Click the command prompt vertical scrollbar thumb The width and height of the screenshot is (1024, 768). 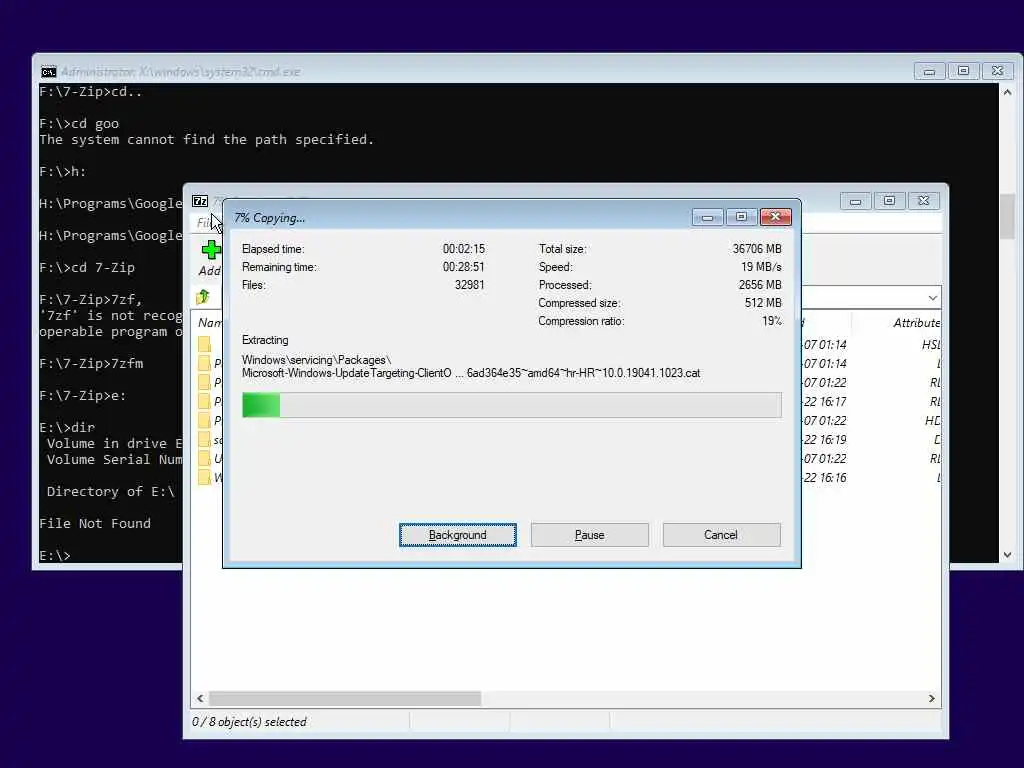(x=1007, y=217)
